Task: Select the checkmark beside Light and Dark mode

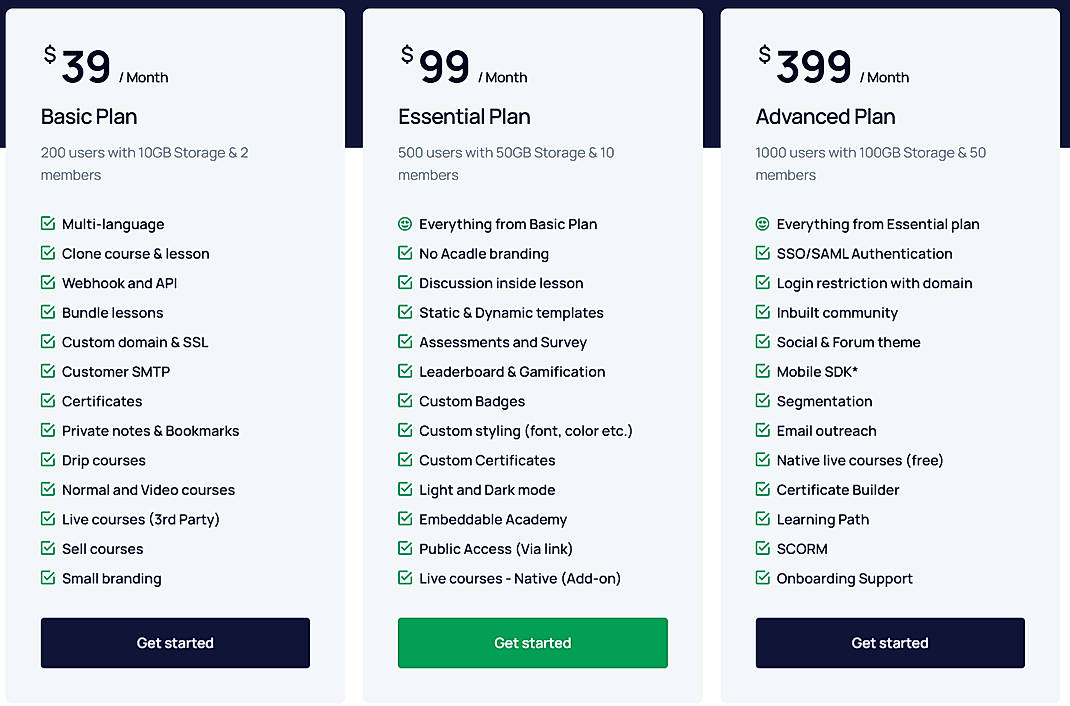Action: [x=405, y=489]
